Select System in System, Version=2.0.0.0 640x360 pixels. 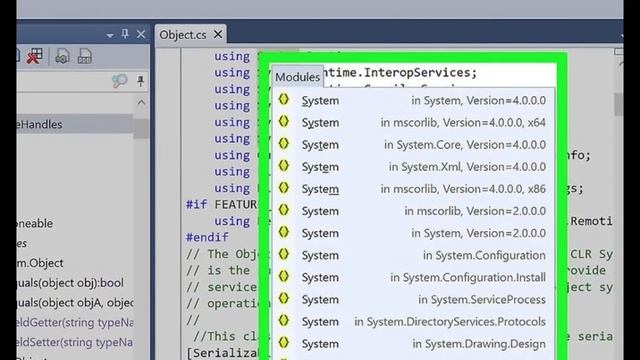tap(412, 233)
